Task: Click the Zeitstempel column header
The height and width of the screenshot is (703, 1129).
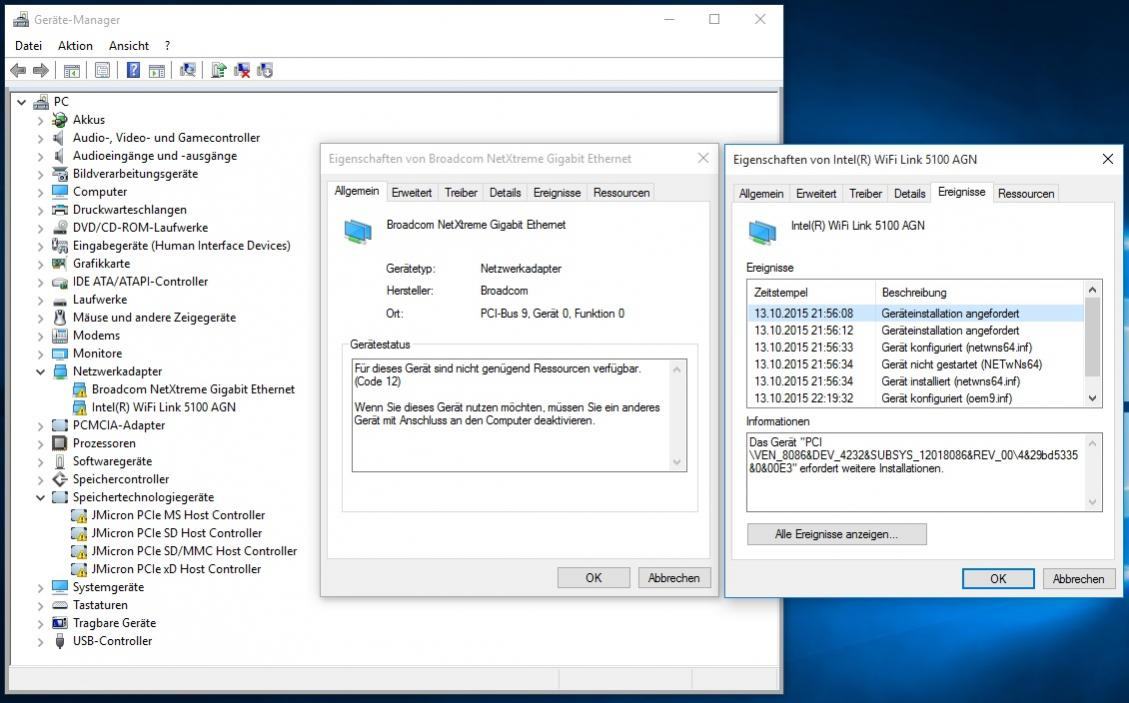Action: coord(811,292)
